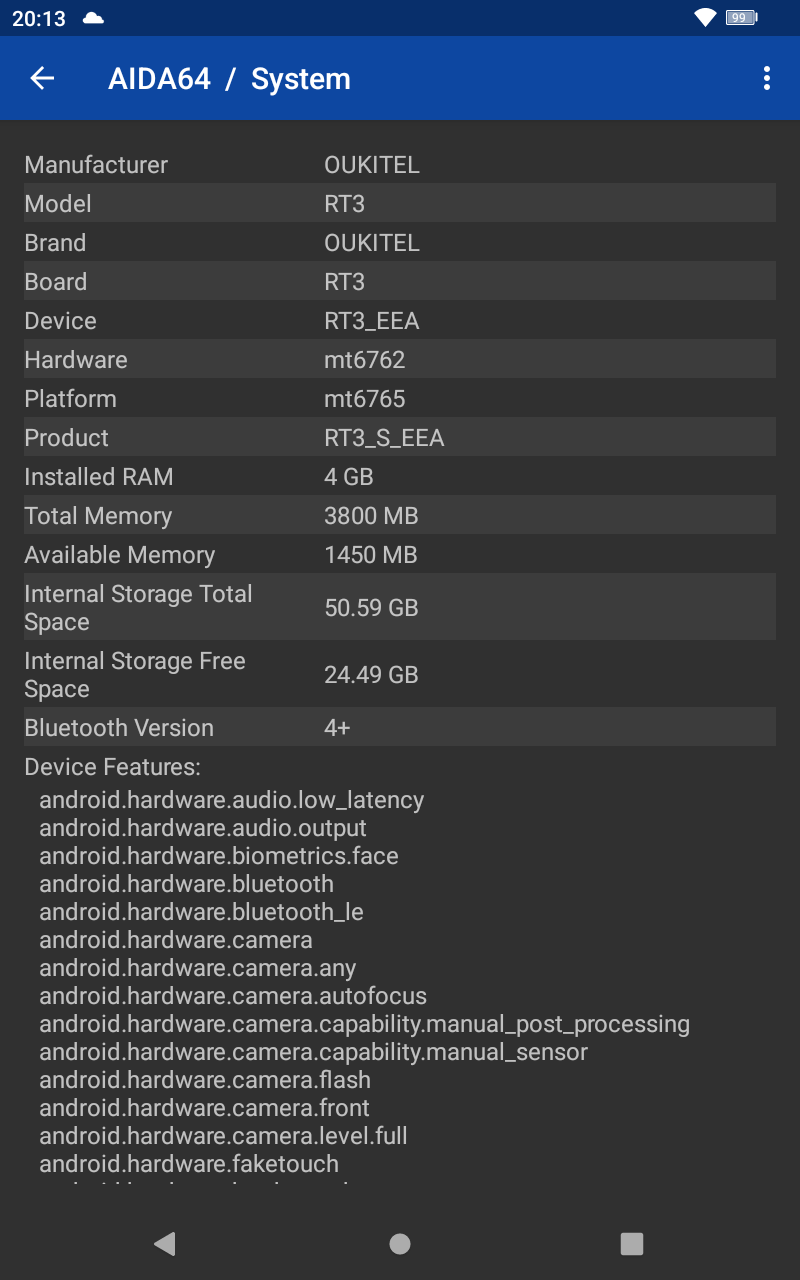Select the Manufacturer OUKITEL row

click(x=400, y=164)
